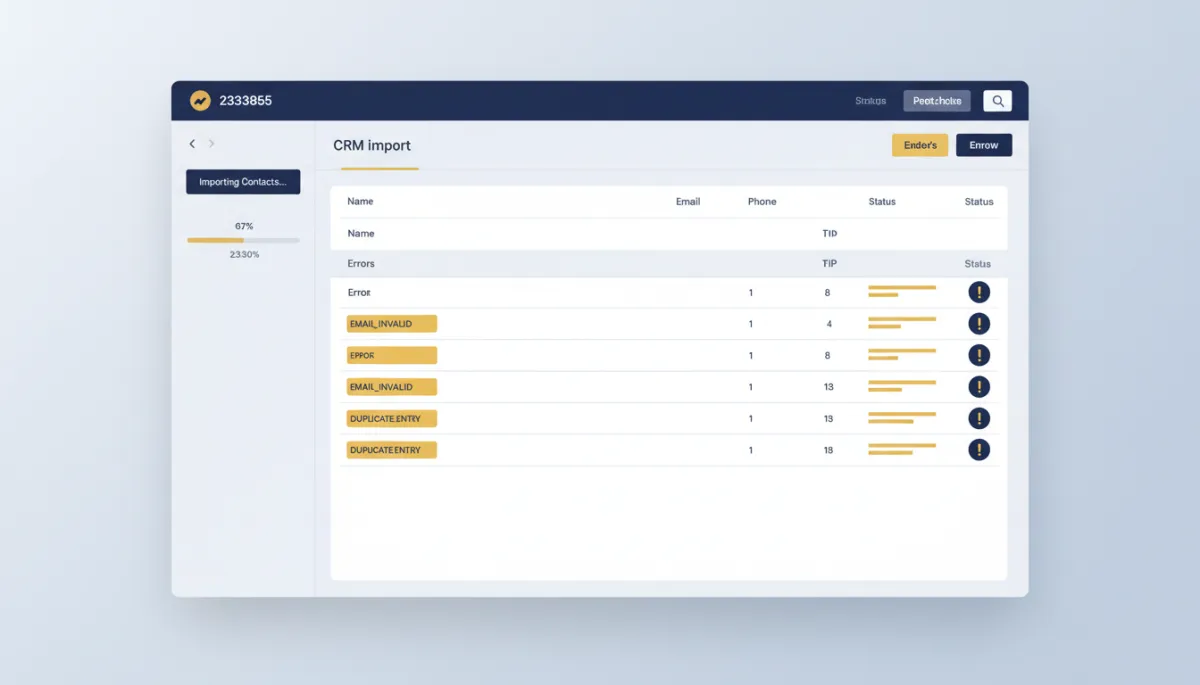
Task: Select the Error row label
Action: coord(359,293)
